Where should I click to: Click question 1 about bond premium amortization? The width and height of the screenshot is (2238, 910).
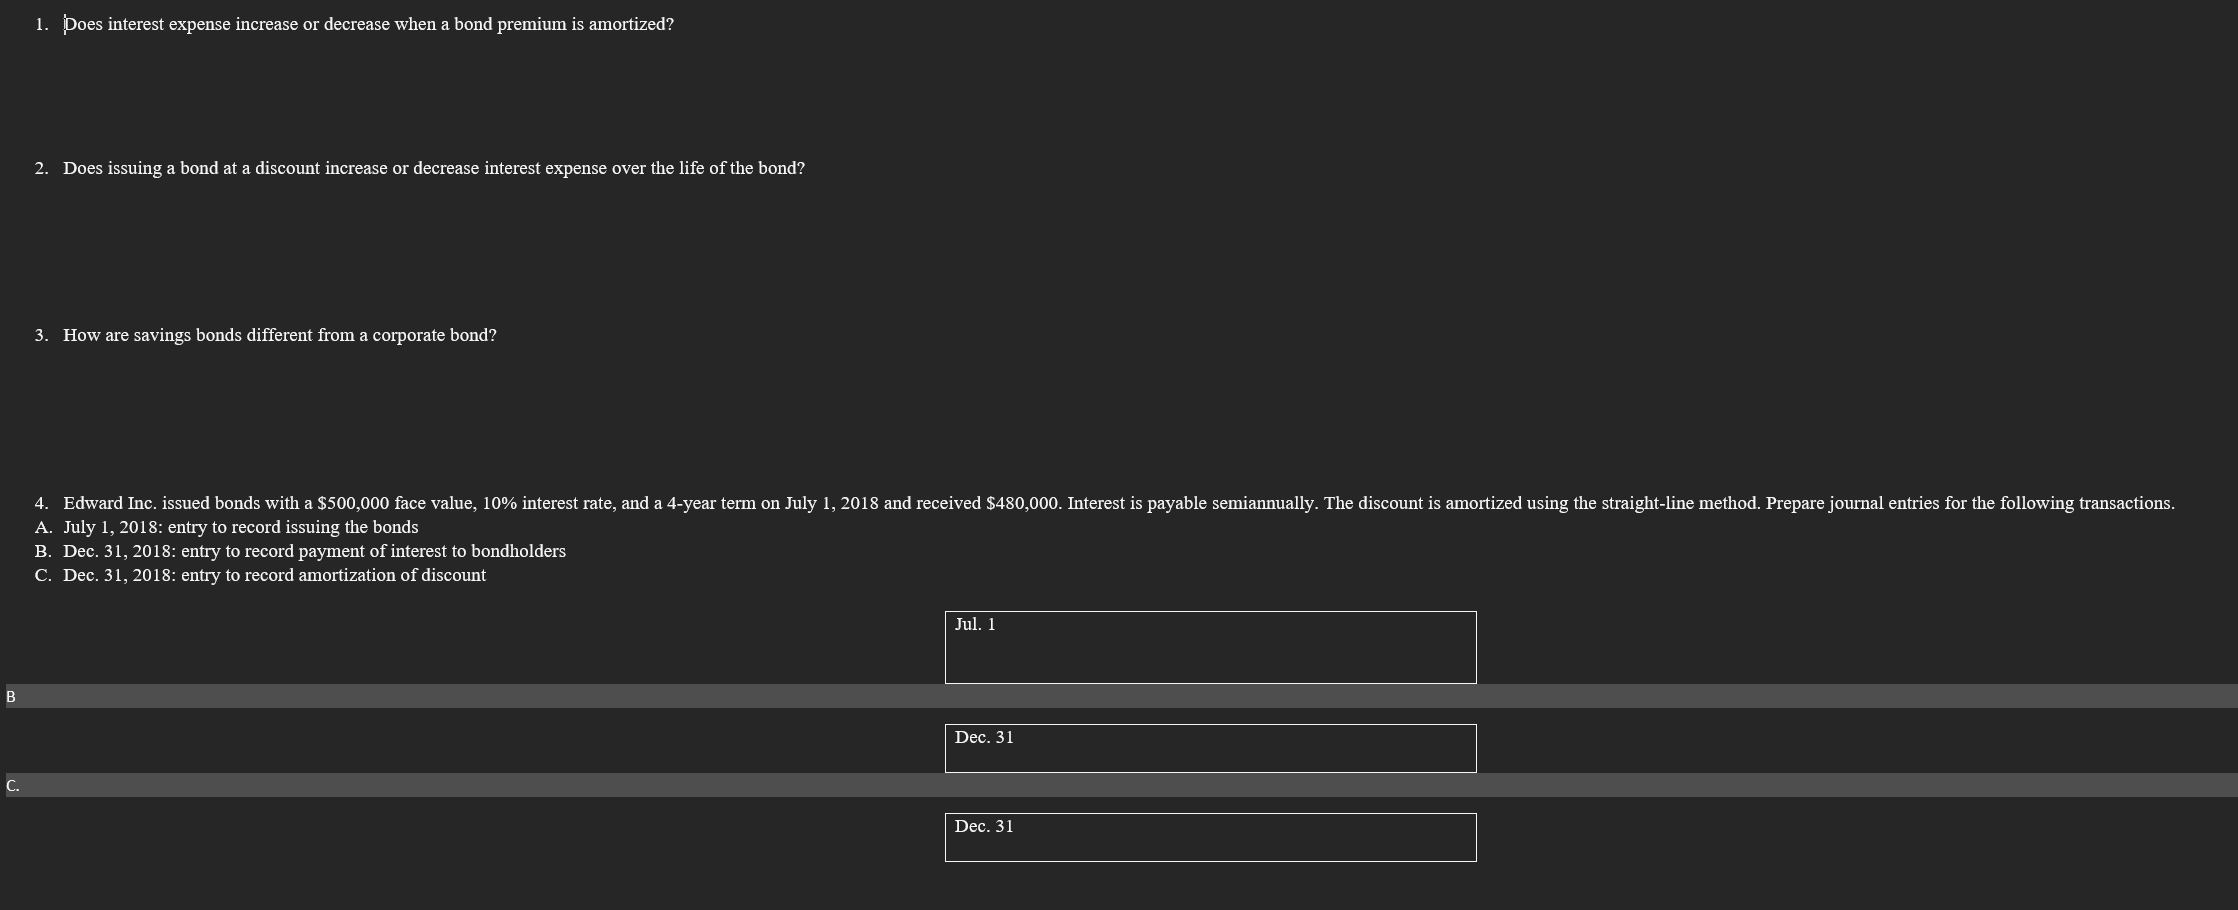click(368, 24)
